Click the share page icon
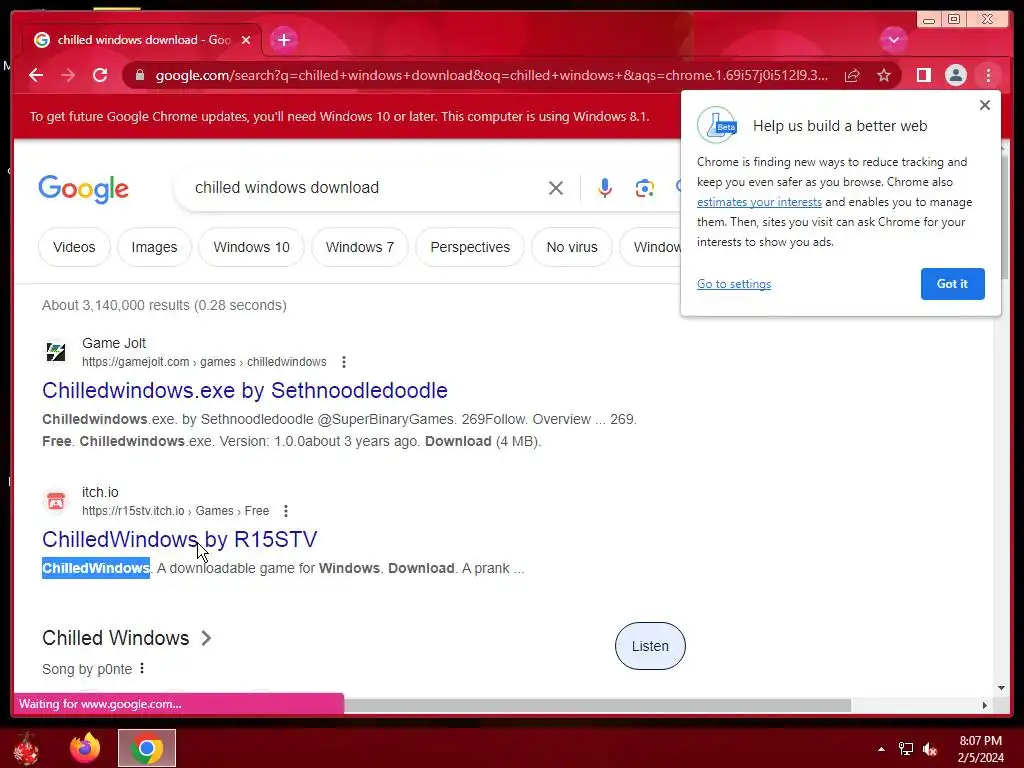This screenshot has height=768, width=1024. pyautogui.click(x=852, y=76)
